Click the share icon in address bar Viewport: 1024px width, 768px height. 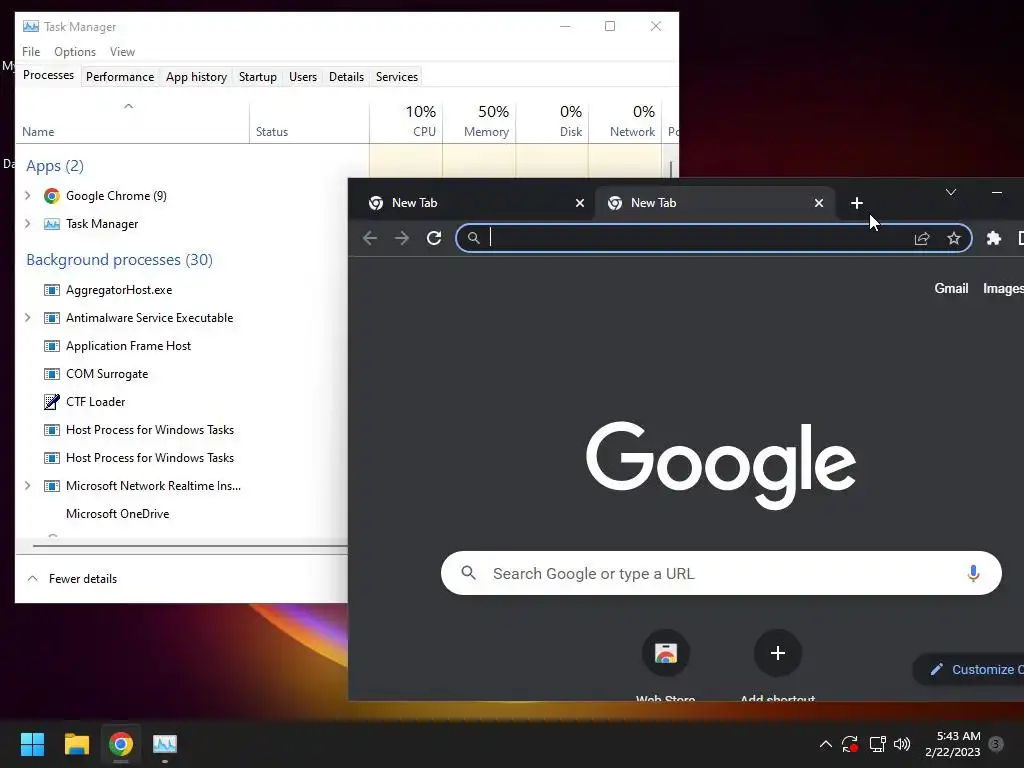[x=921, y=238]
